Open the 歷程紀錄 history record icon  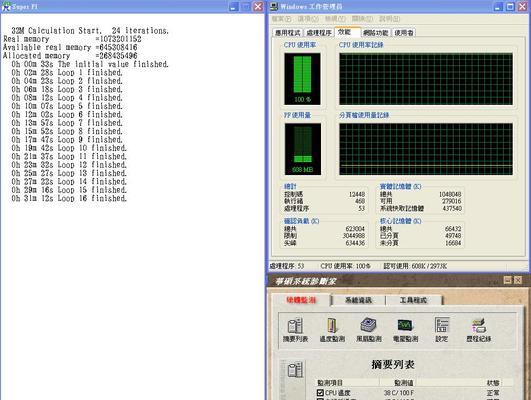(479, 330)
